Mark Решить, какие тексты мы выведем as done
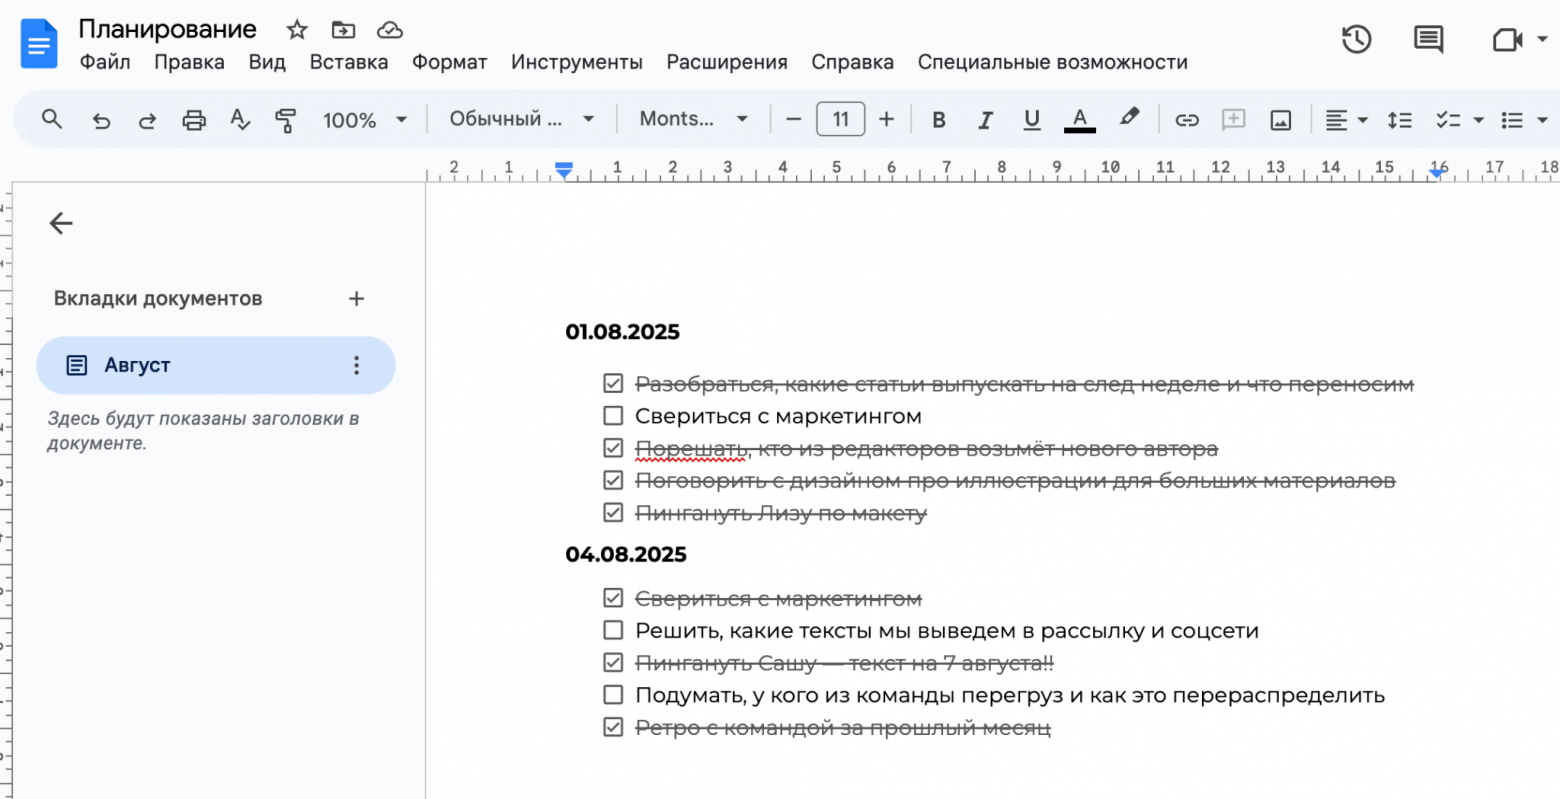 click(x=612, y=630)
